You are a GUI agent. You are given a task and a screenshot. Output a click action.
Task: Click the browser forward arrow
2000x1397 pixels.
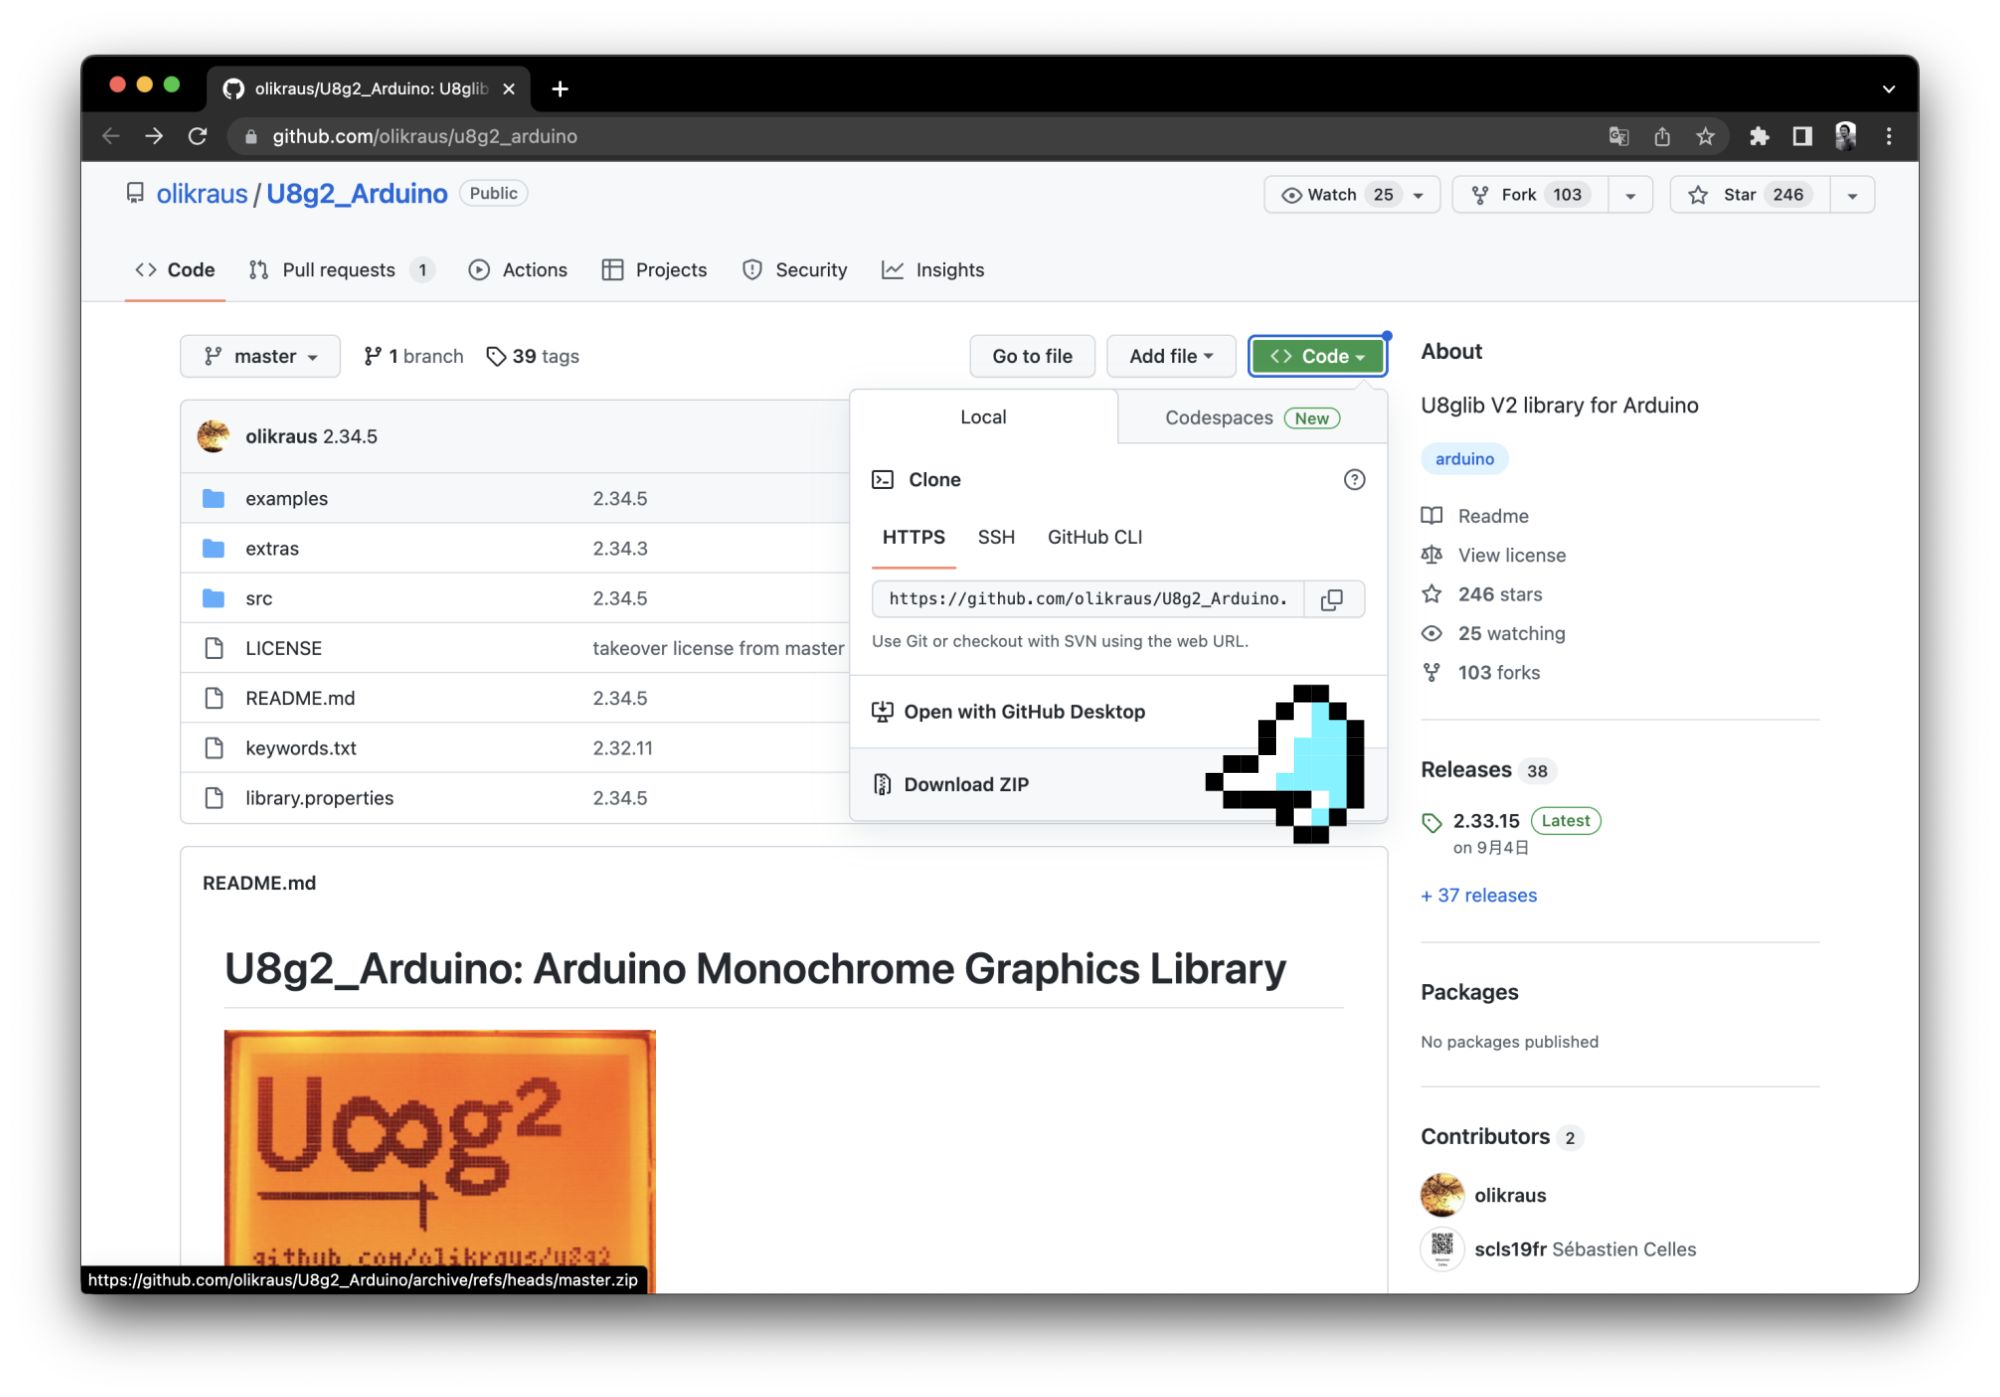point(154,137)
